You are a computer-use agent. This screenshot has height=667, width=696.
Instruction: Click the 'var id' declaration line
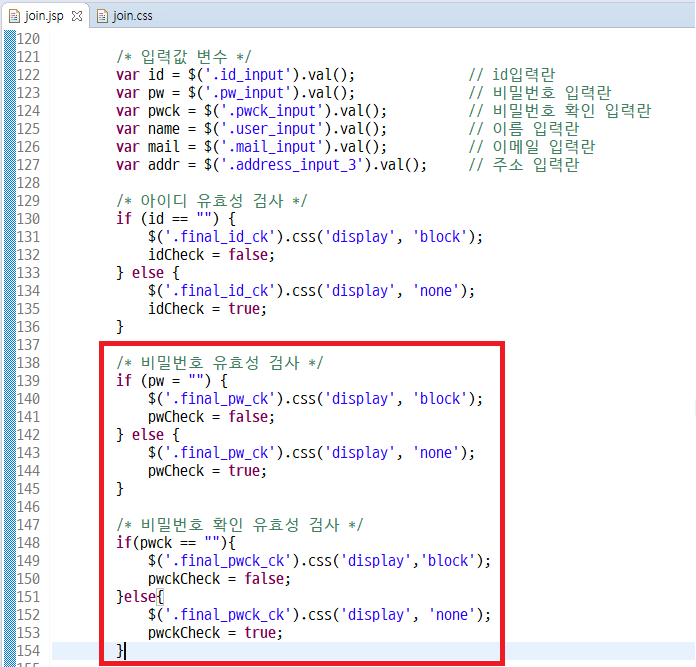point(235,75)
